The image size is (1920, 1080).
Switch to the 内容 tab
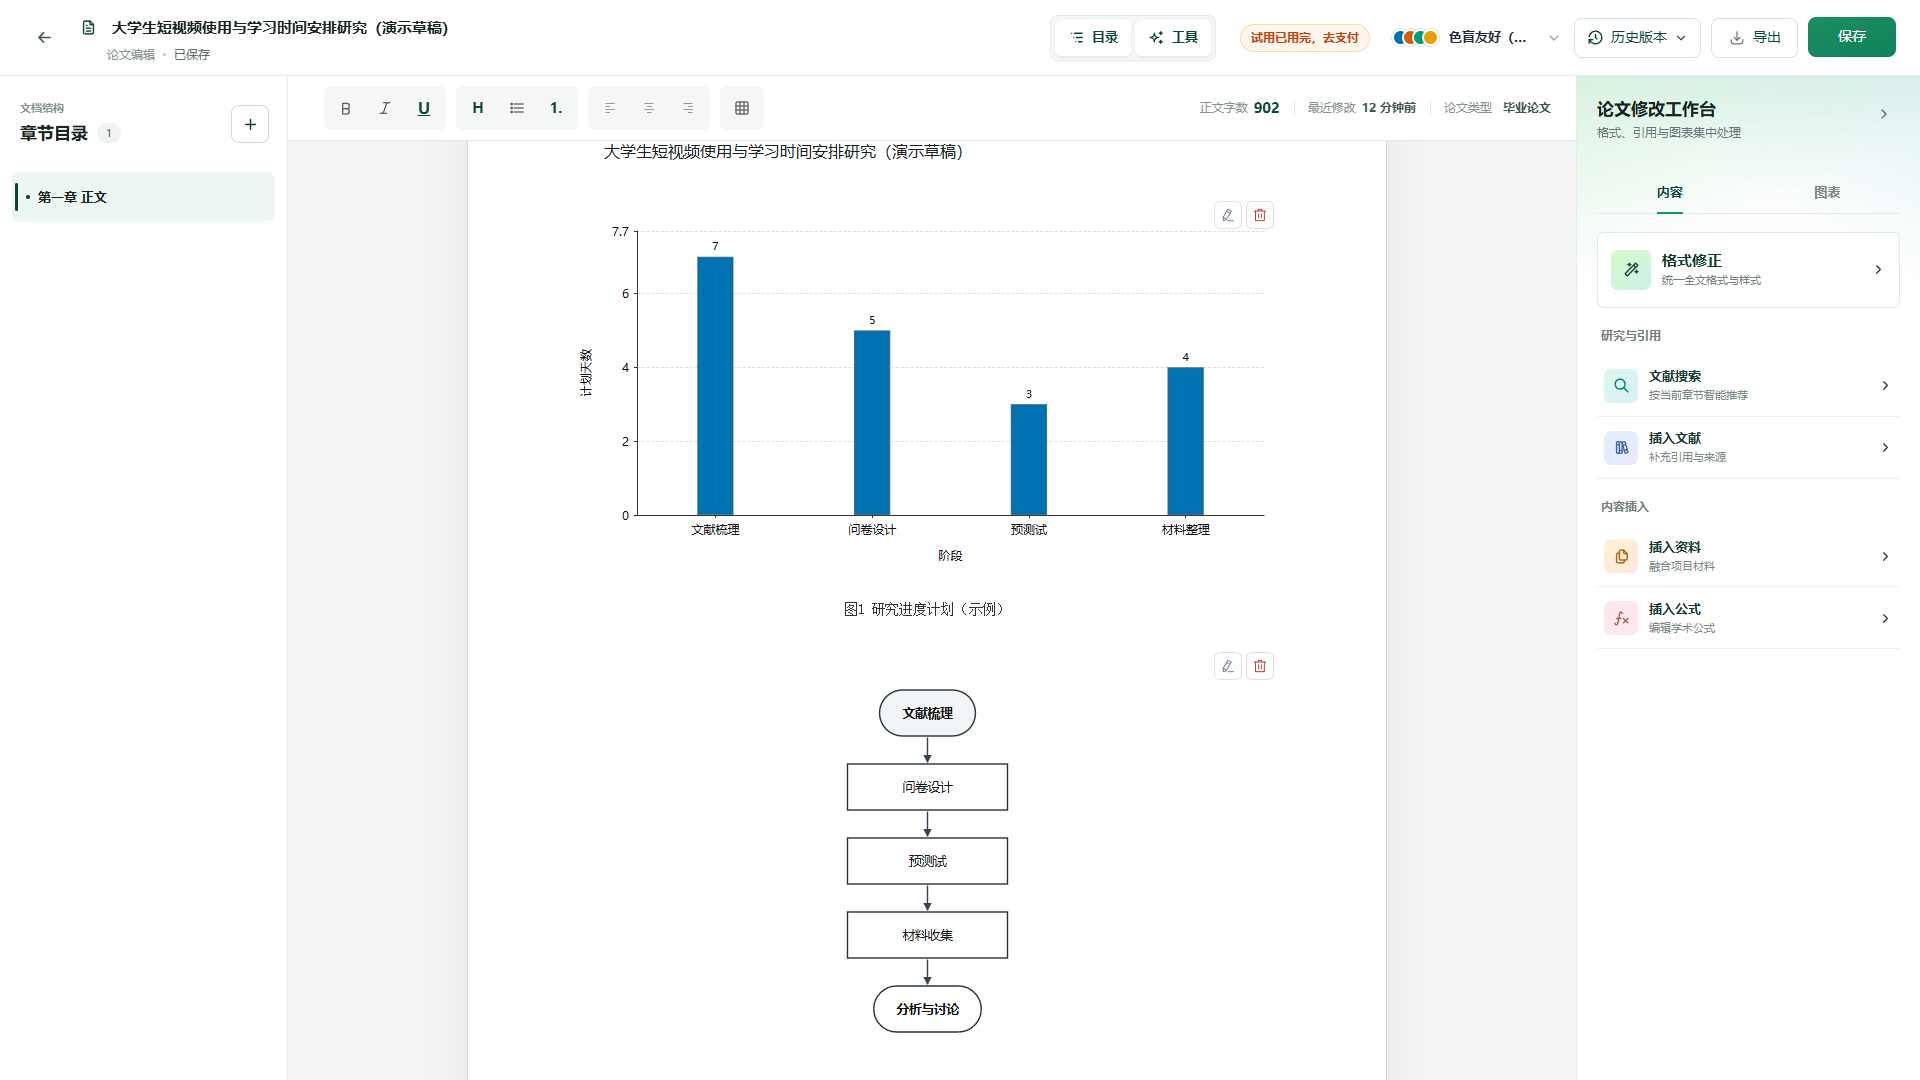[x=1669, y=192]
